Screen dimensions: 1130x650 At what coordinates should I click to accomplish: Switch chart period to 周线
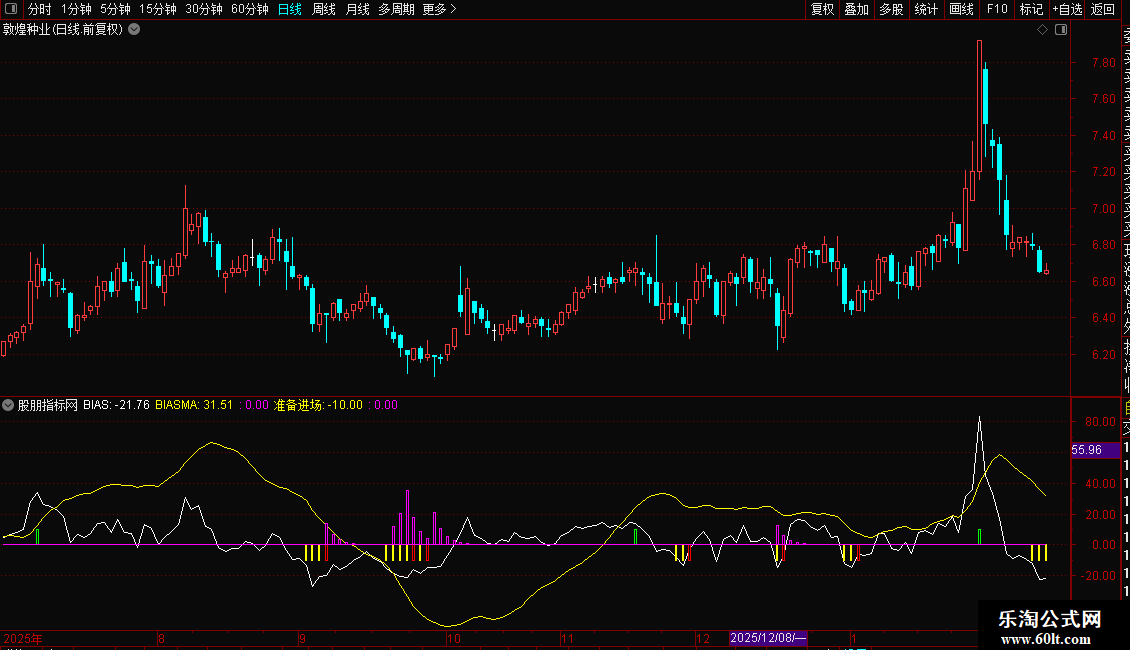tap(324, 9)
